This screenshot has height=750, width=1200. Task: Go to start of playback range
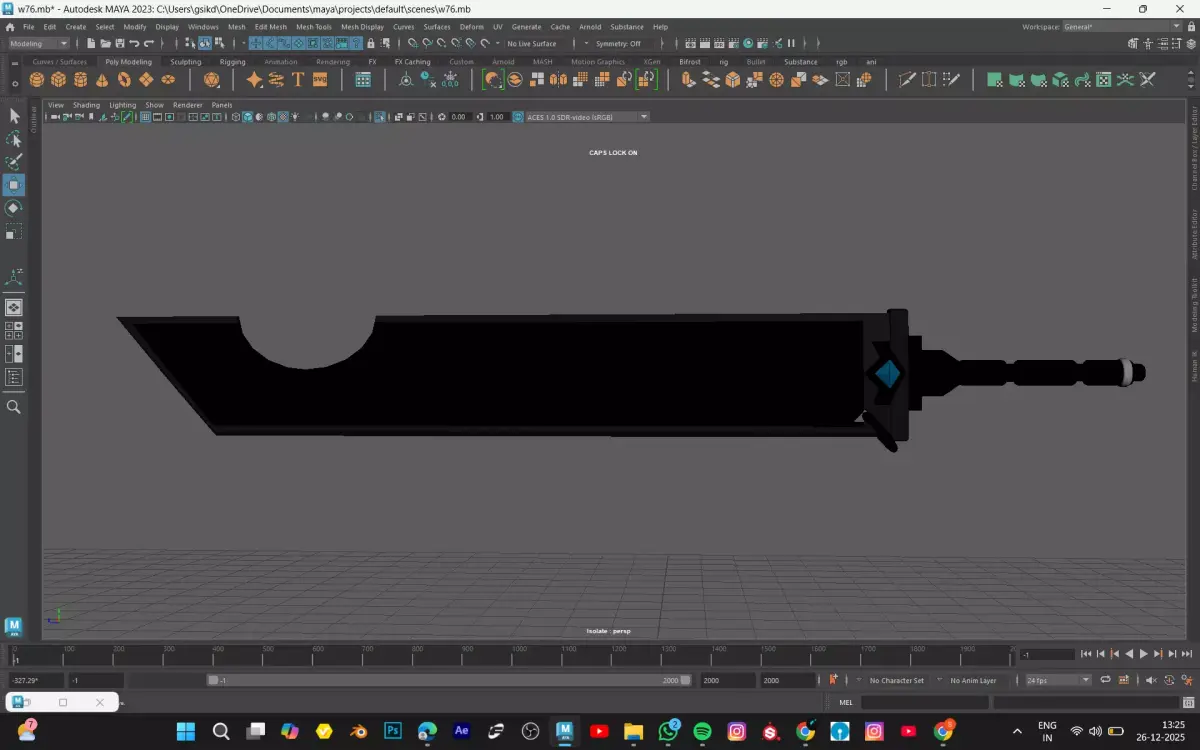(x=1087, y=654)
